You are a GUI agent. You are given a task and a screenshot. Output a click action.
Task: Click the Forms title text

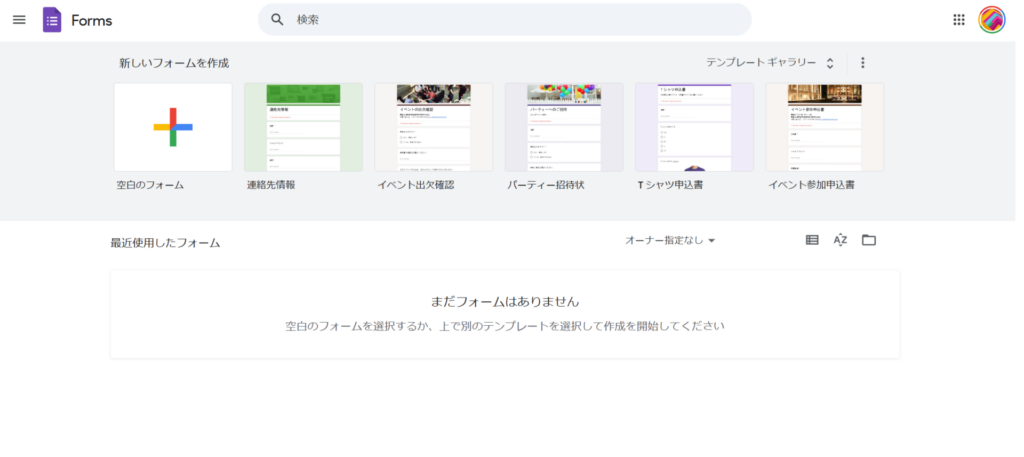92,21
